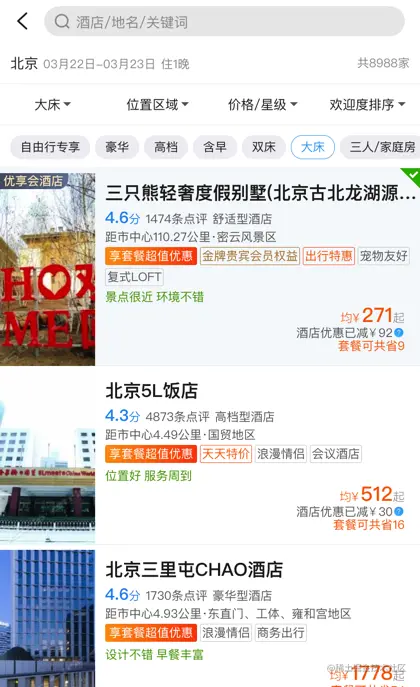This screenshot has height=687, width=420.
Task: Tap the back arrow icon
Action: 22,21
